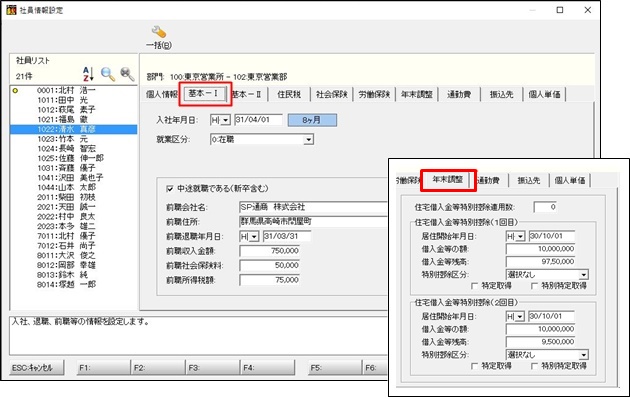The image size is (630, 398).
Task: Click ESC:キャンセル button
Action: pos(37,367)
